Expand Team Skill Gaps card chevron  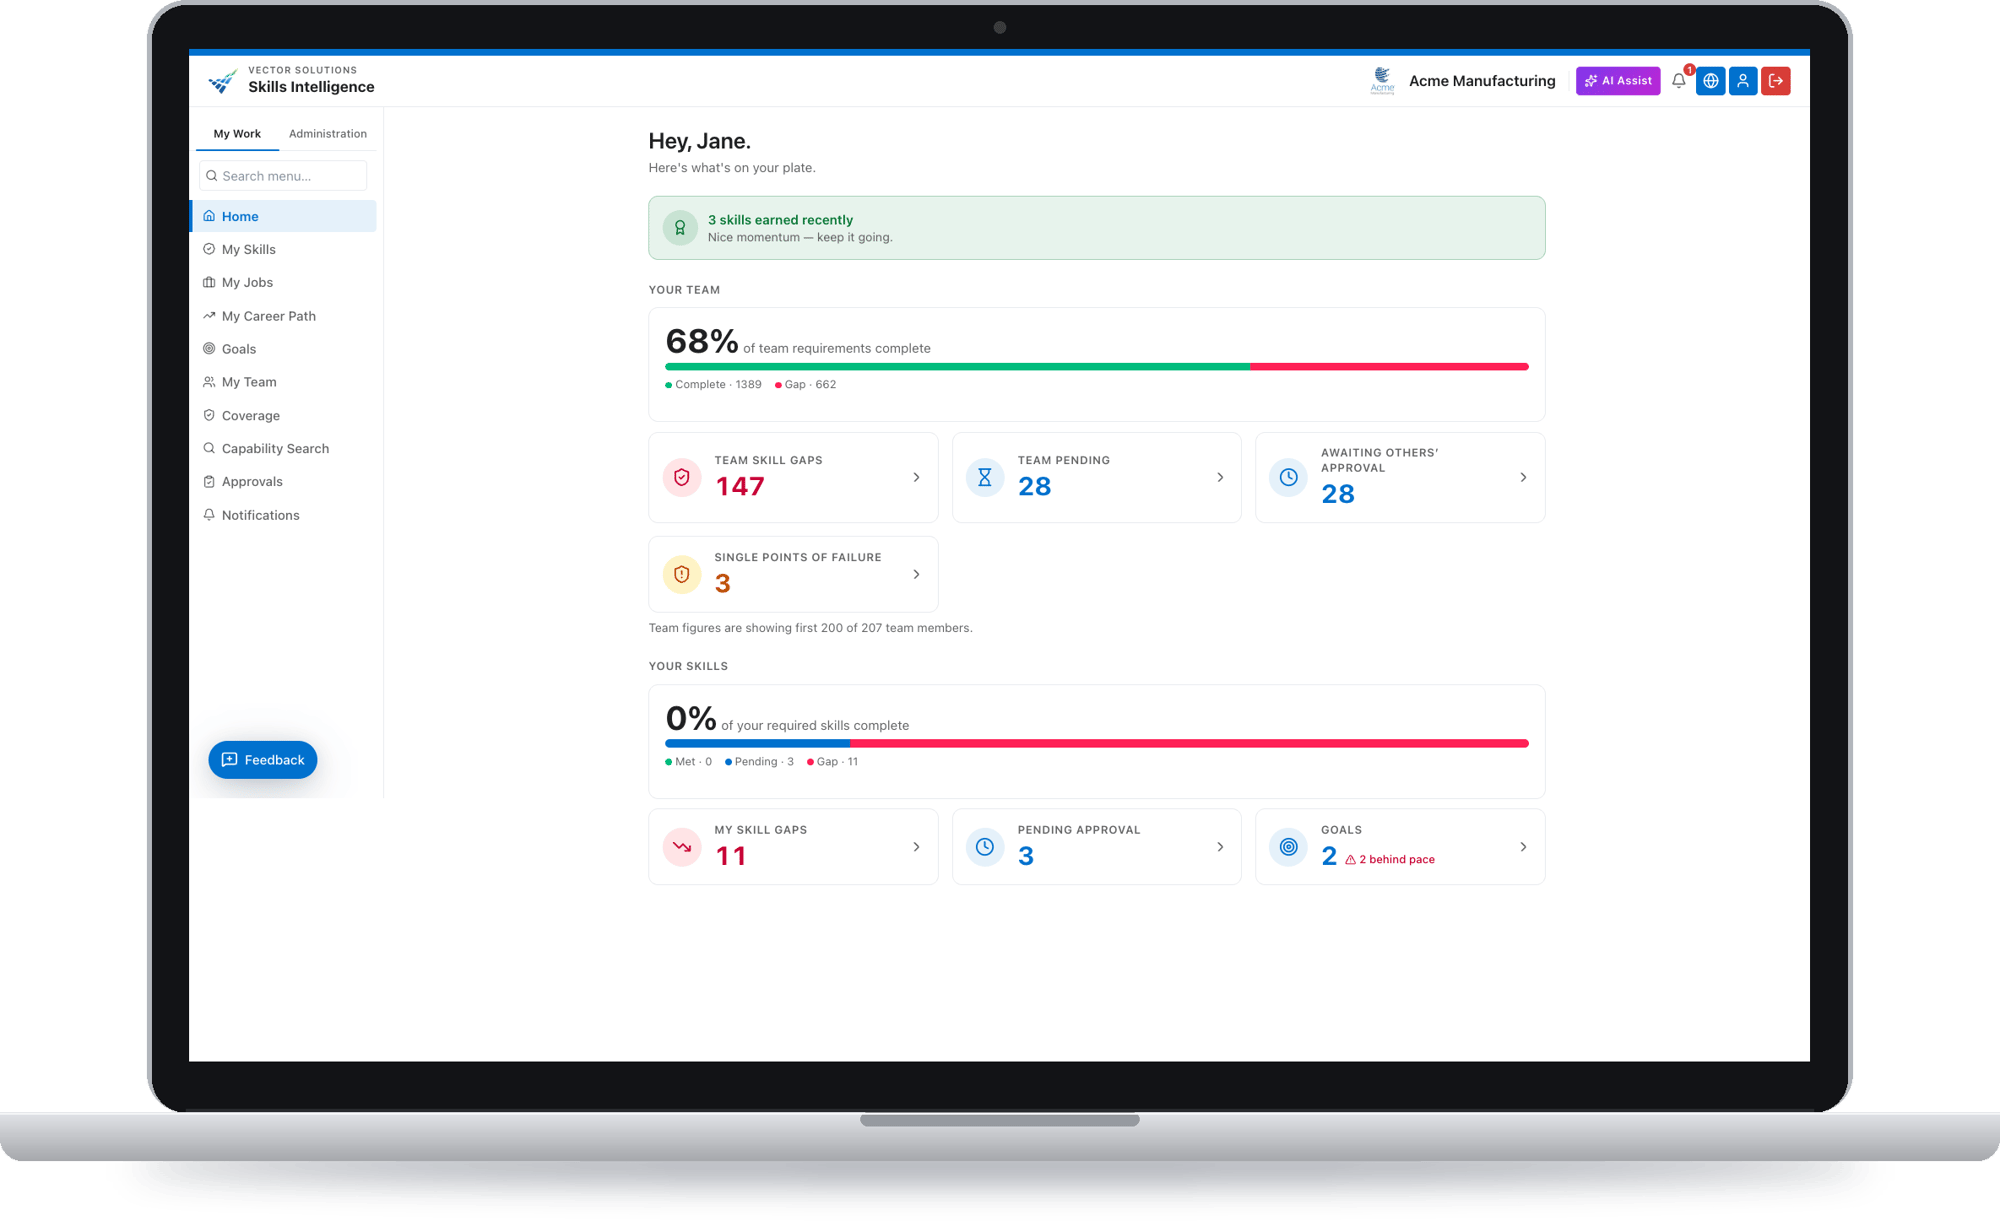pyautogui.click(x=916, y=477)
